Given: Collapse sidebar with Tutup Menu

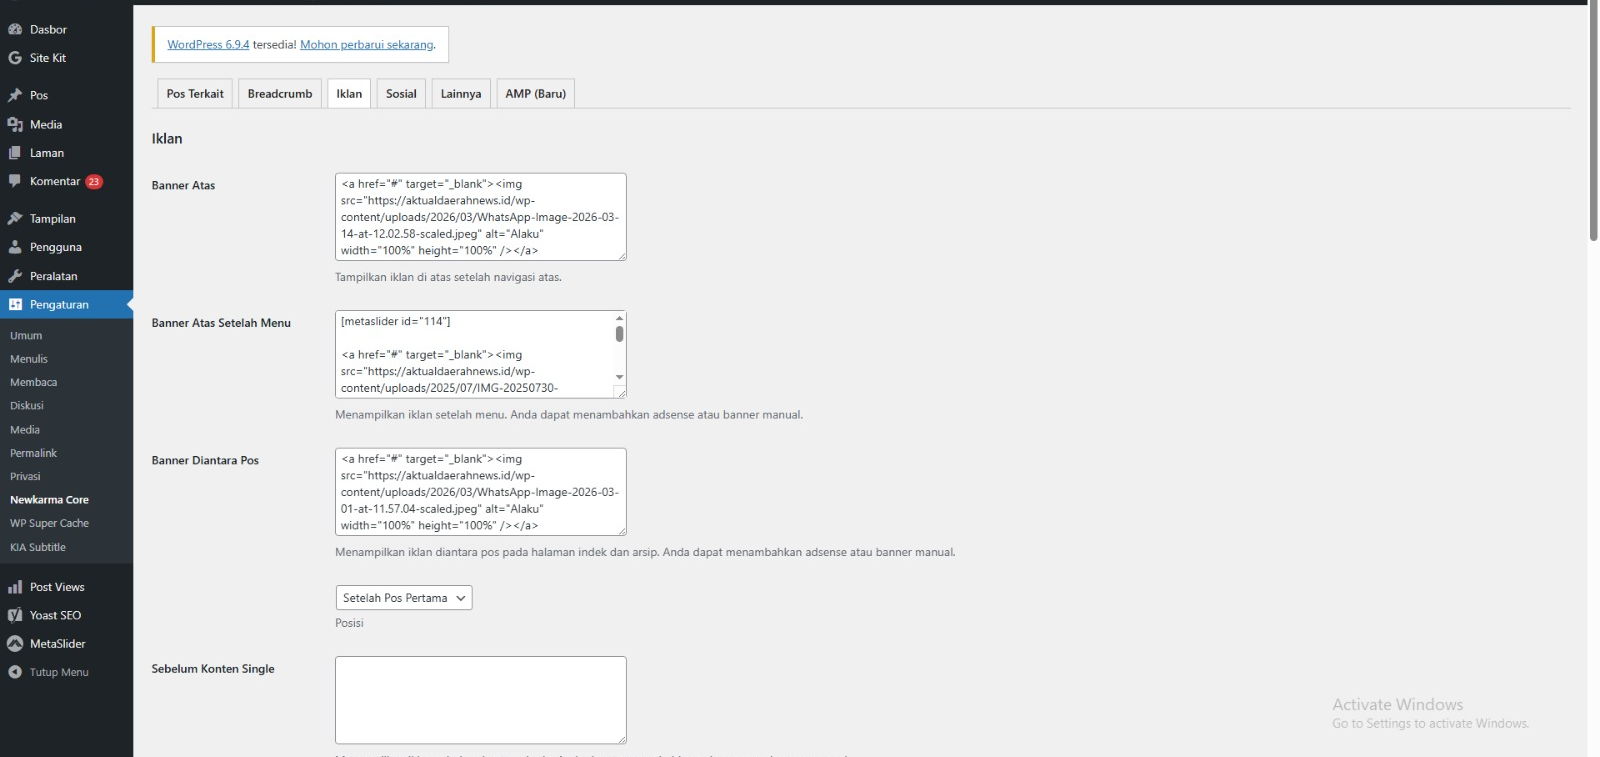Looking at the screenshot, I should click(48, 672).
